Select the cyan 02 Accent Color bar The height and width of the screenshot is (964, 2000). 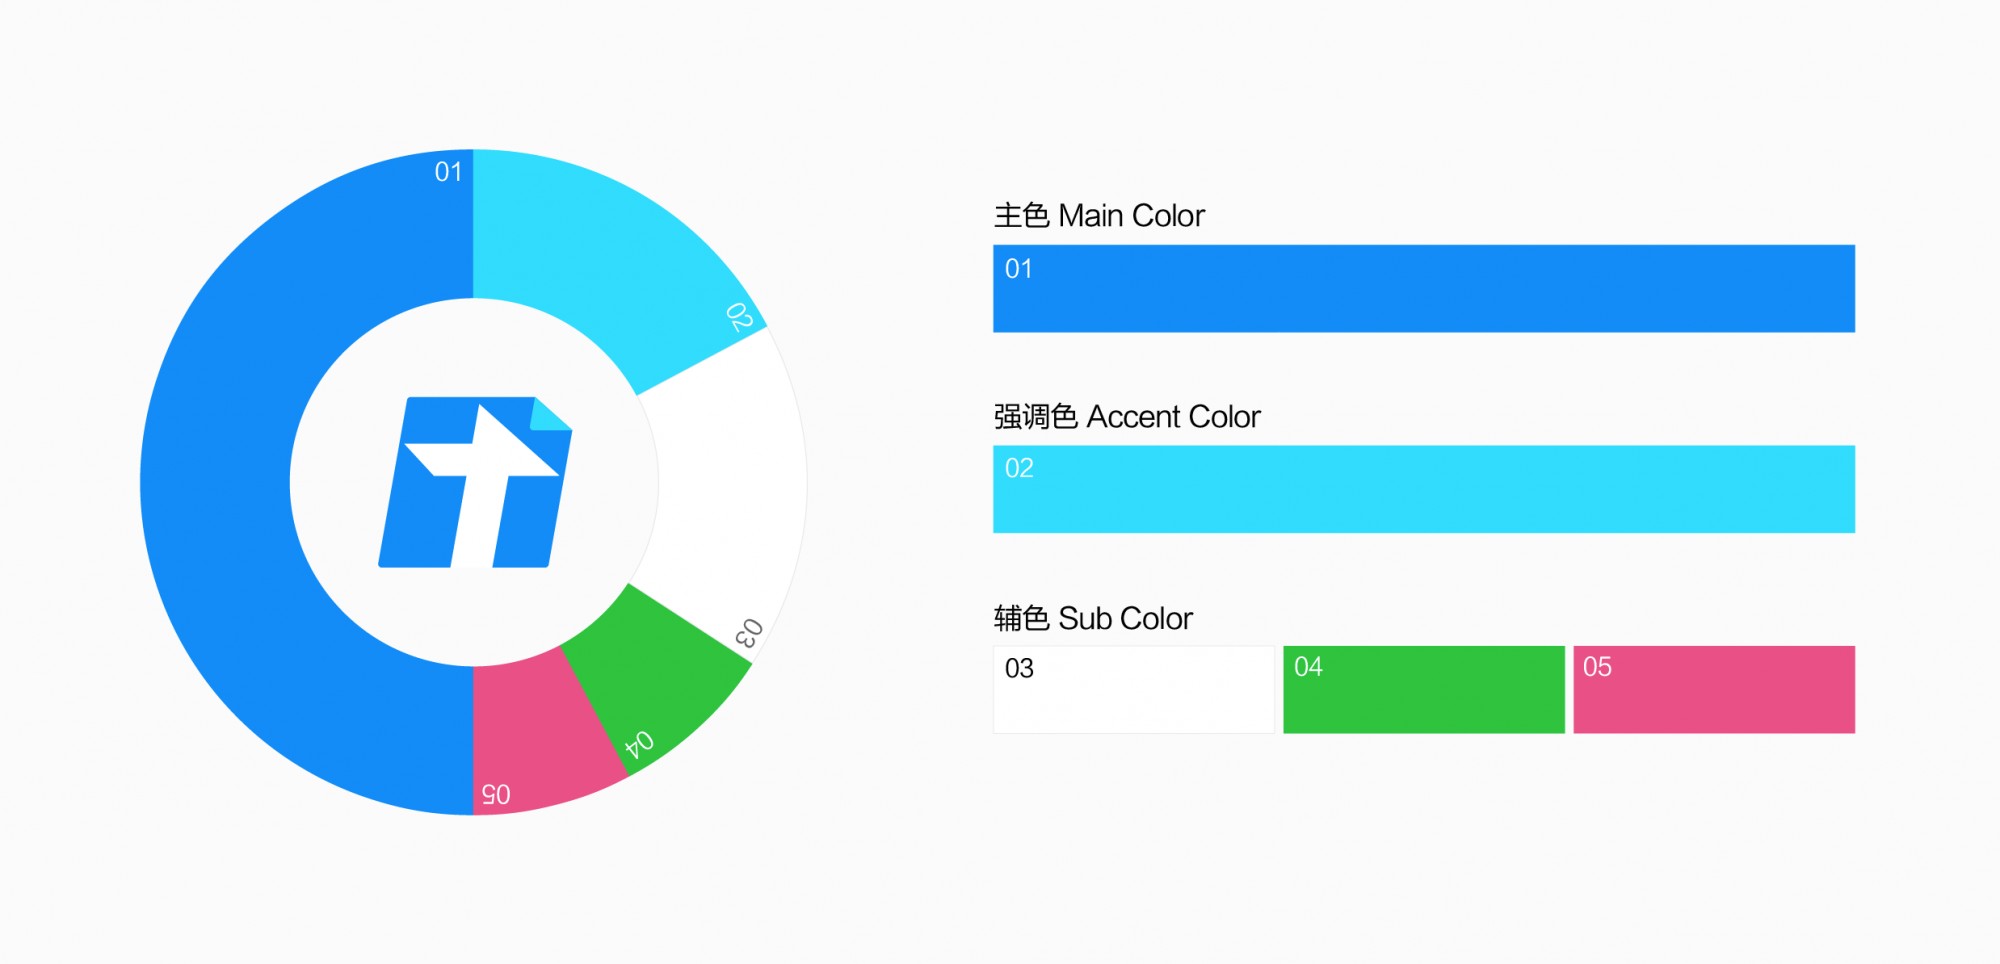point(1423,489)
